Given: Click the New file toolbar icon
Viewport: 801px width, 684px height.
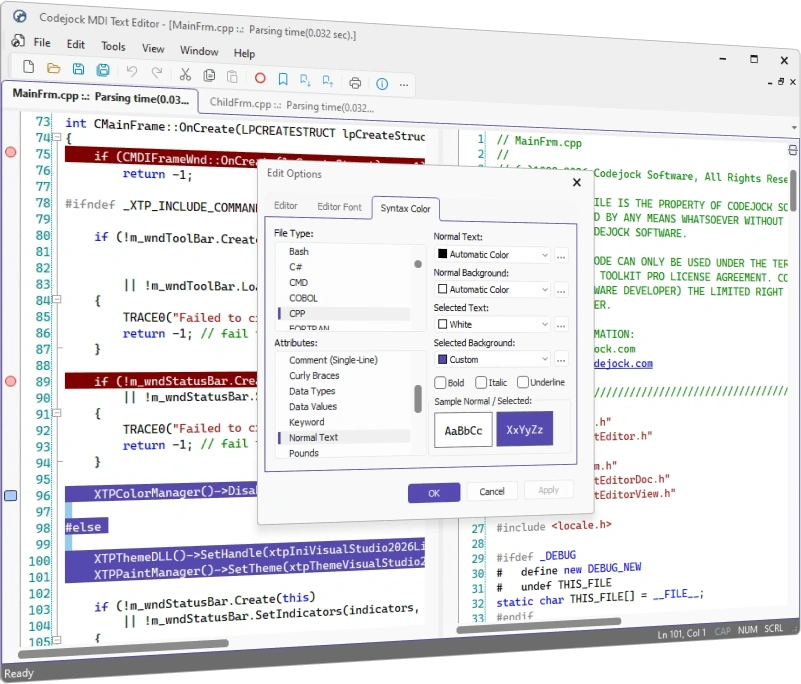Looking at the screenshot, I should pos(29,67).
